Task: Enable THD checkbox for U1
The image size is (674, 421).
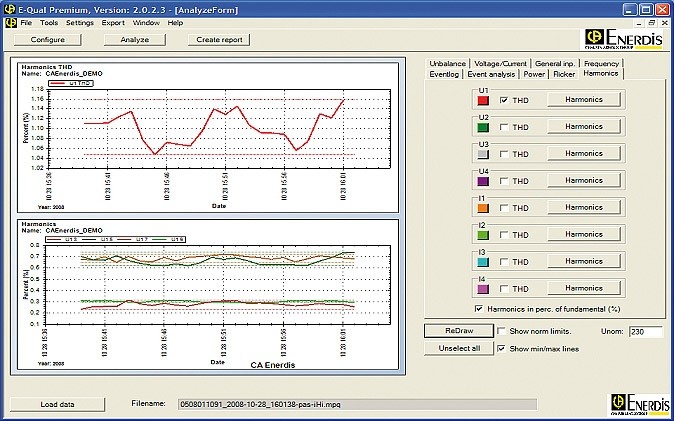Action: 504,100
